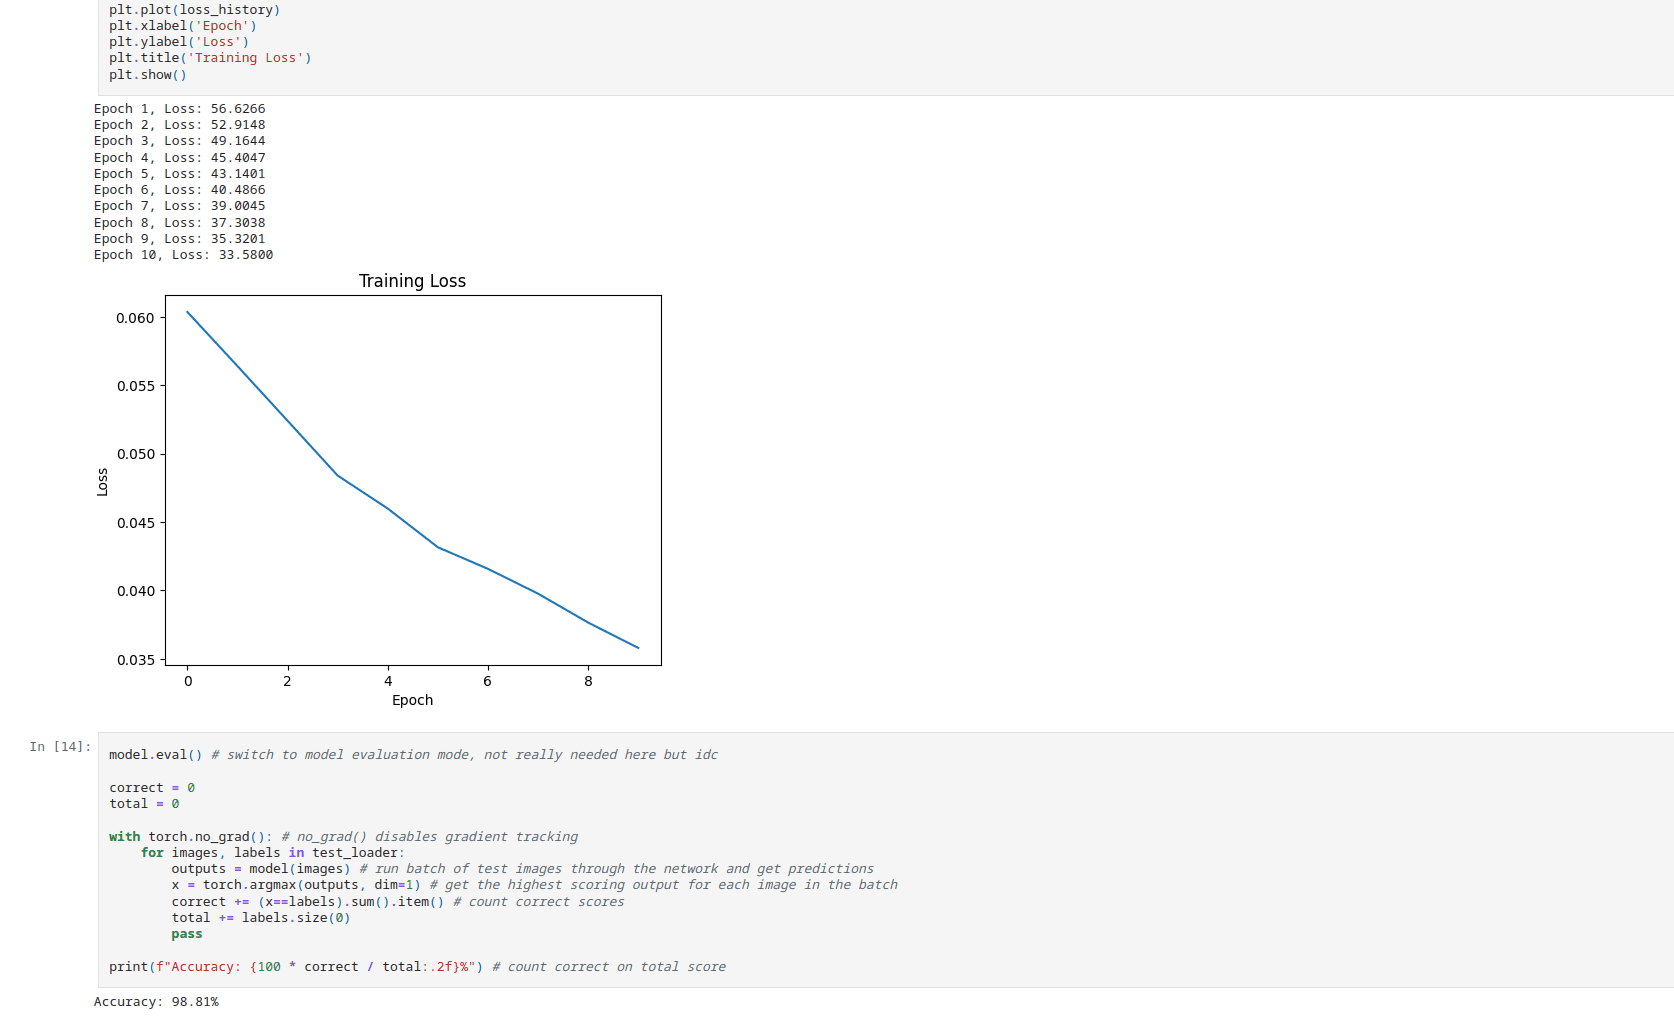Click the training loss plot image

click(379, 490)
